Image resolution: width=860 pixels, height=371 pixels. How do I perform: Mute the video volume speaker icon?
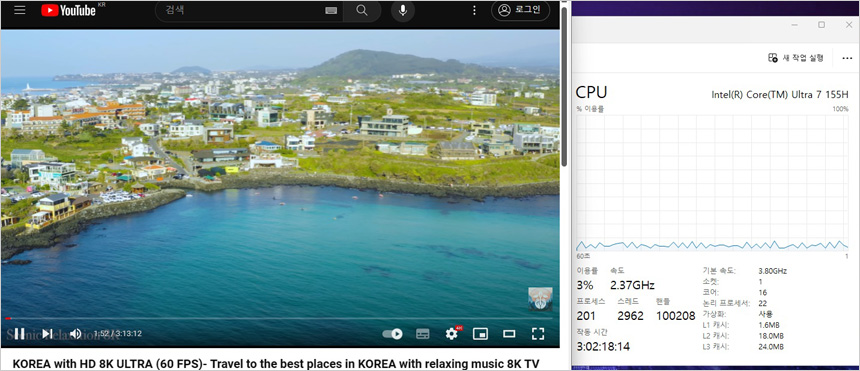(x=76, y=334)
